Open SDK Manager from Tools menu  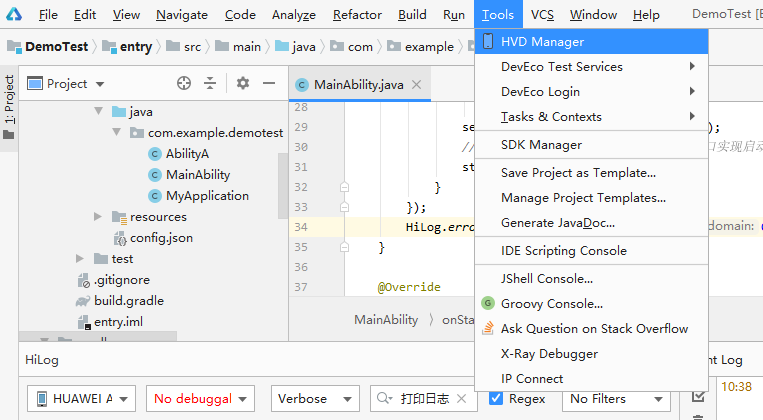click(591, 145)
